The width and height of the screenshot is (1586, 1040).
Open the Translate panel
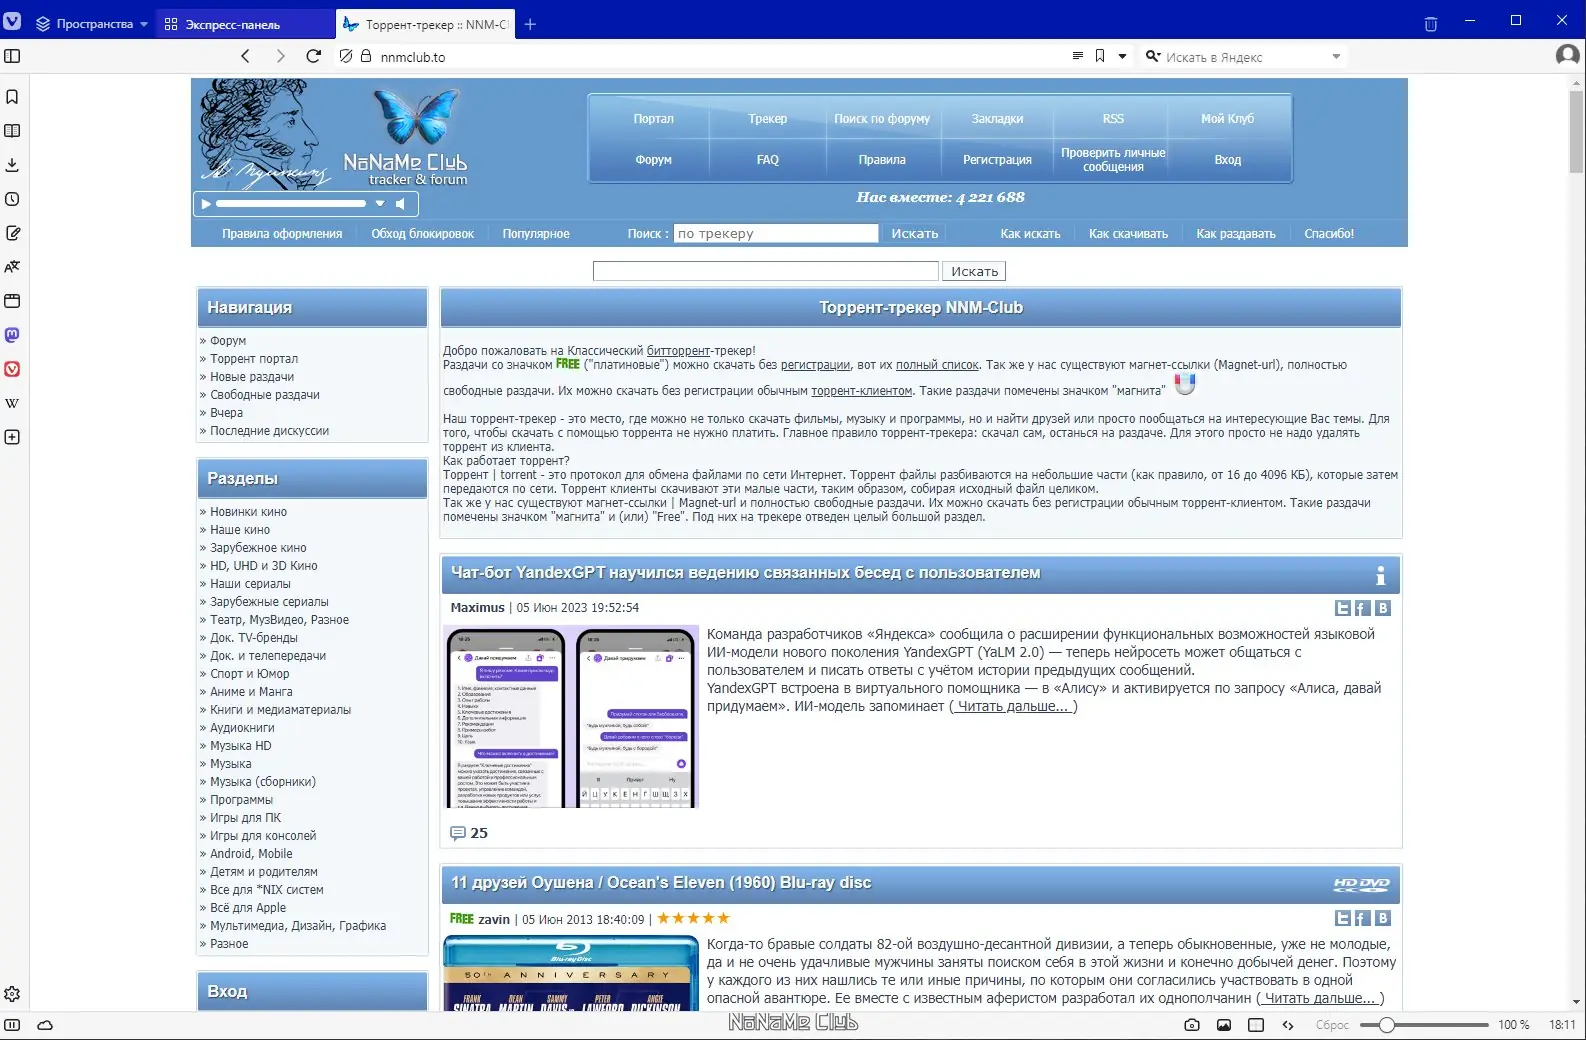[12, 267]
